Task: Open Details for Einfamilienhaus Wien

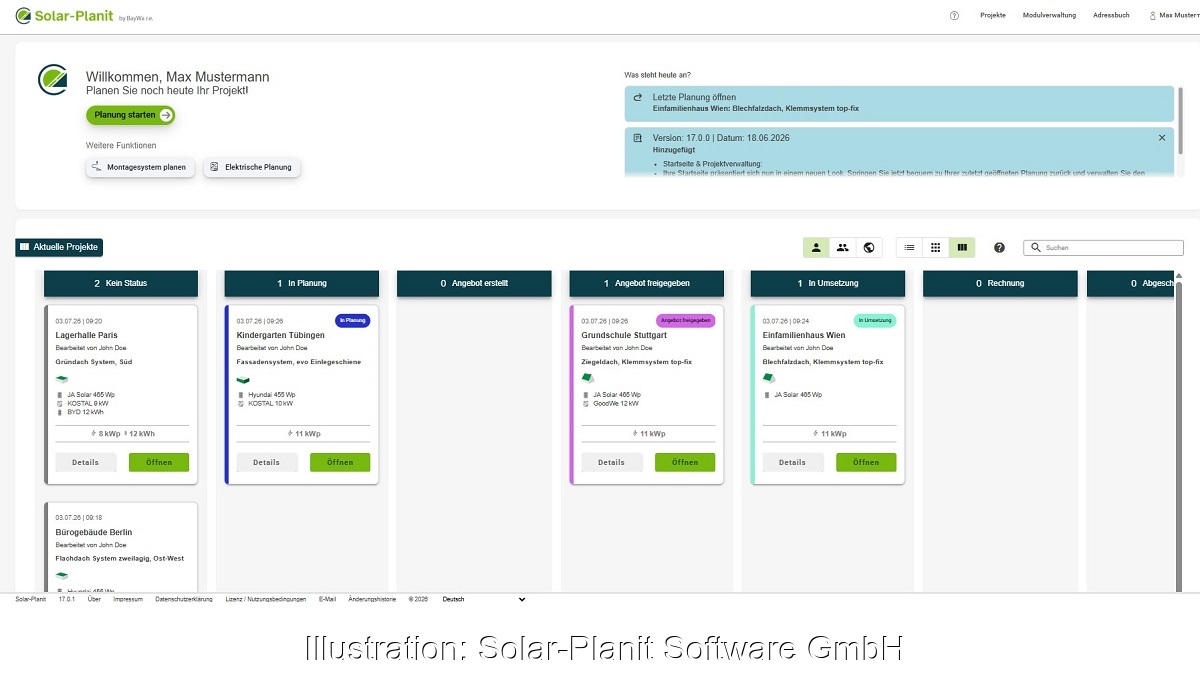Action: point(793,462)
